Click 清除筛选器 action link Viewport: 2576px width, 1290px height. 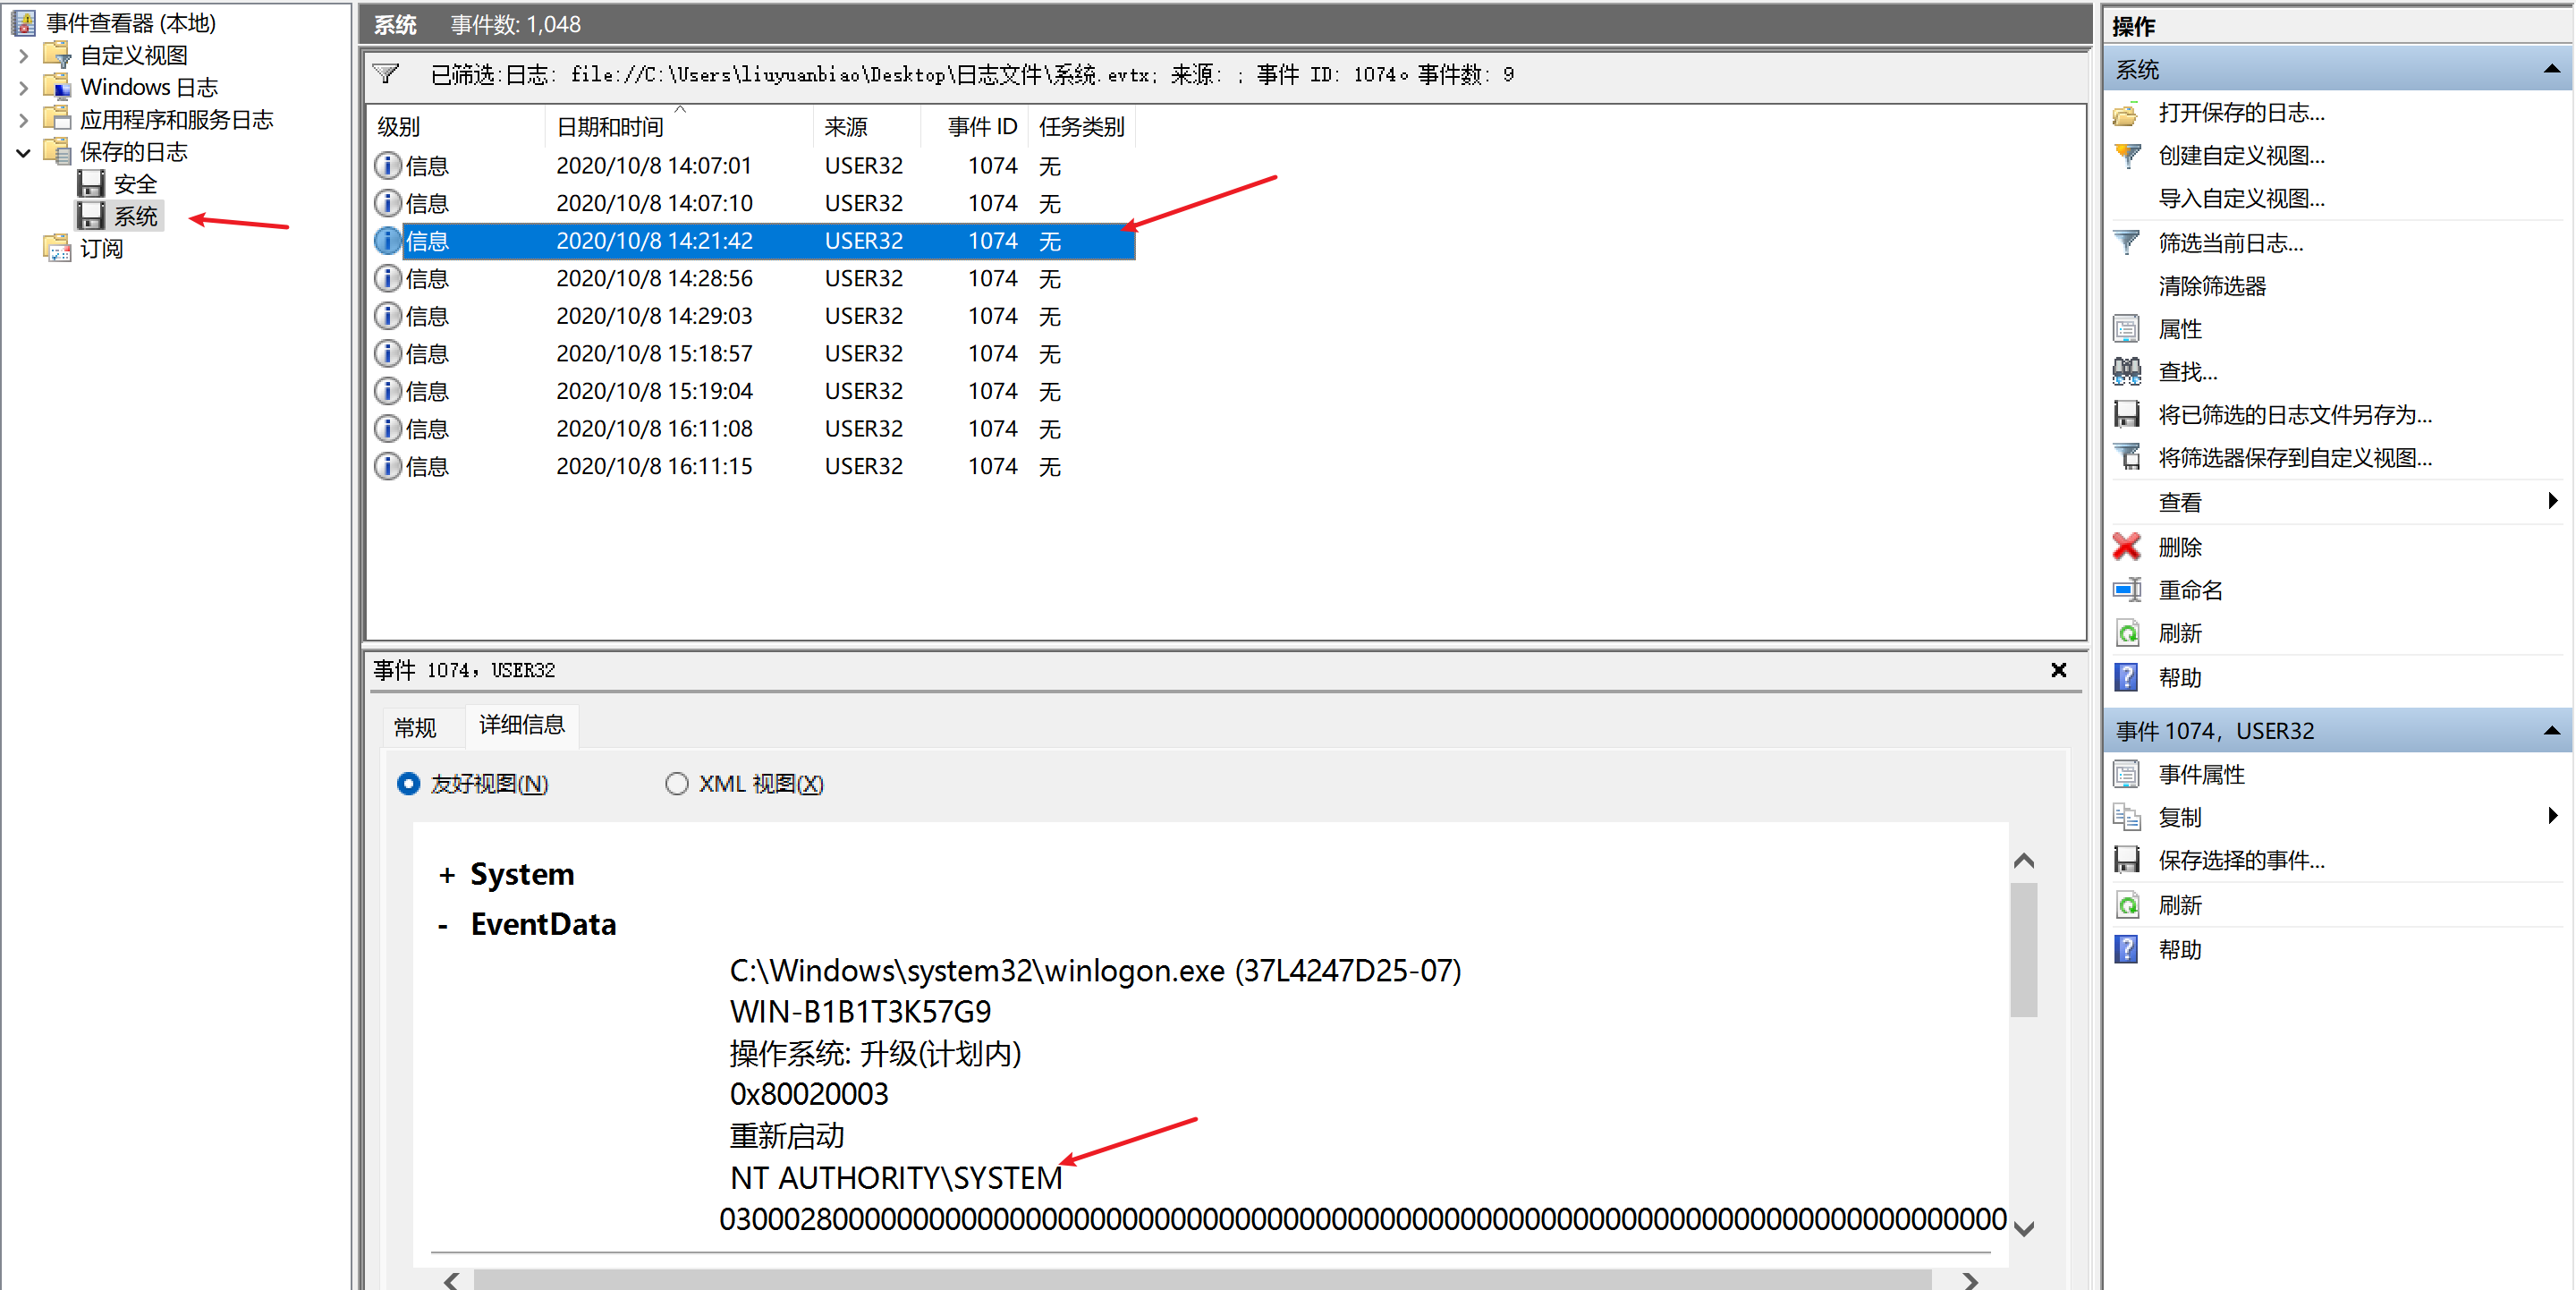tap(2211, 286)
